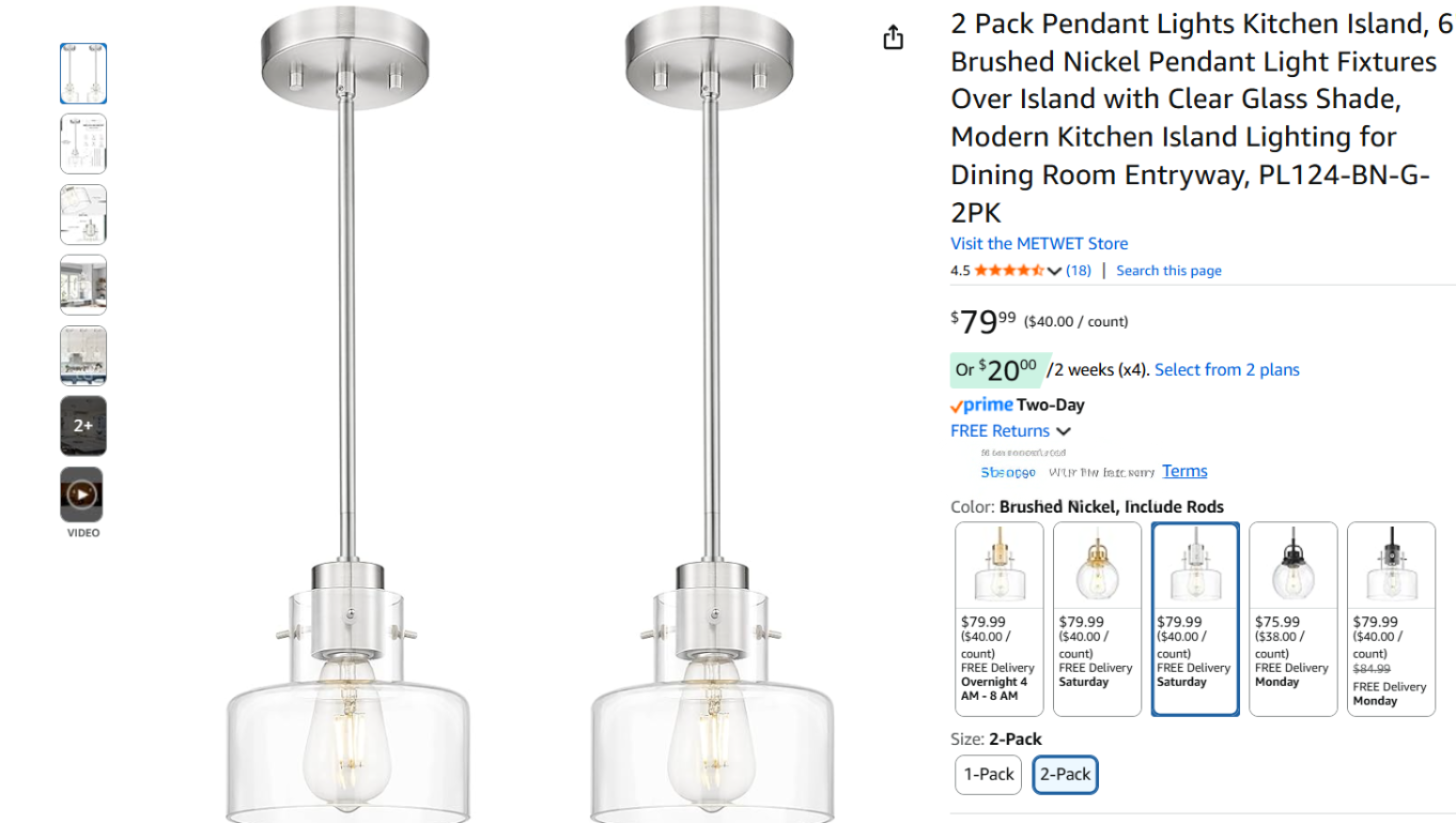1456x823 pixels.
Task: Pick the black globe pendant at $75.99
Action: pos(1293,618)
